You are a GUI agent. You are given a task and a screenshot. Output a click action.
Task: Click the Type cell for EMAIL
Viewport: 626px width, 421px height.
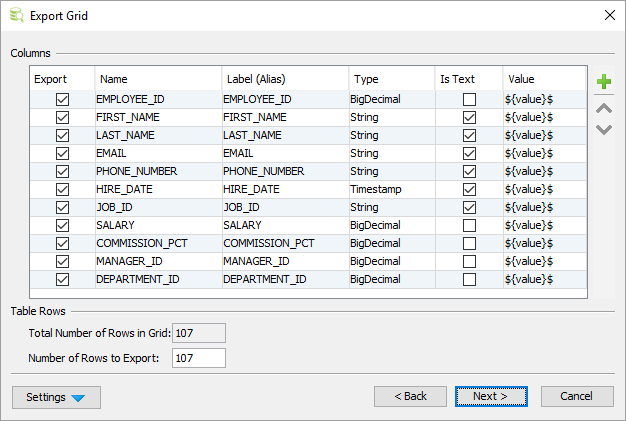(x=390, y=154)
